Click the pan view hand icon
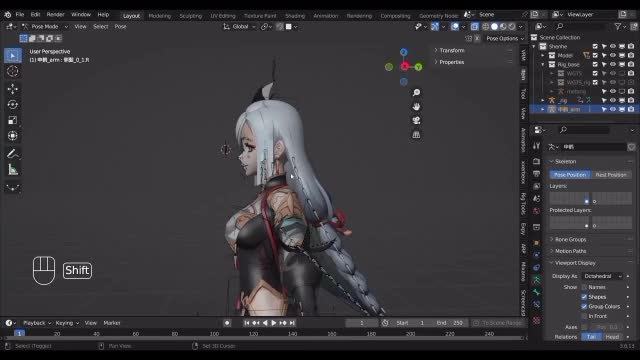This screenshot has width=640, height=360. click(x=416, y=107)
